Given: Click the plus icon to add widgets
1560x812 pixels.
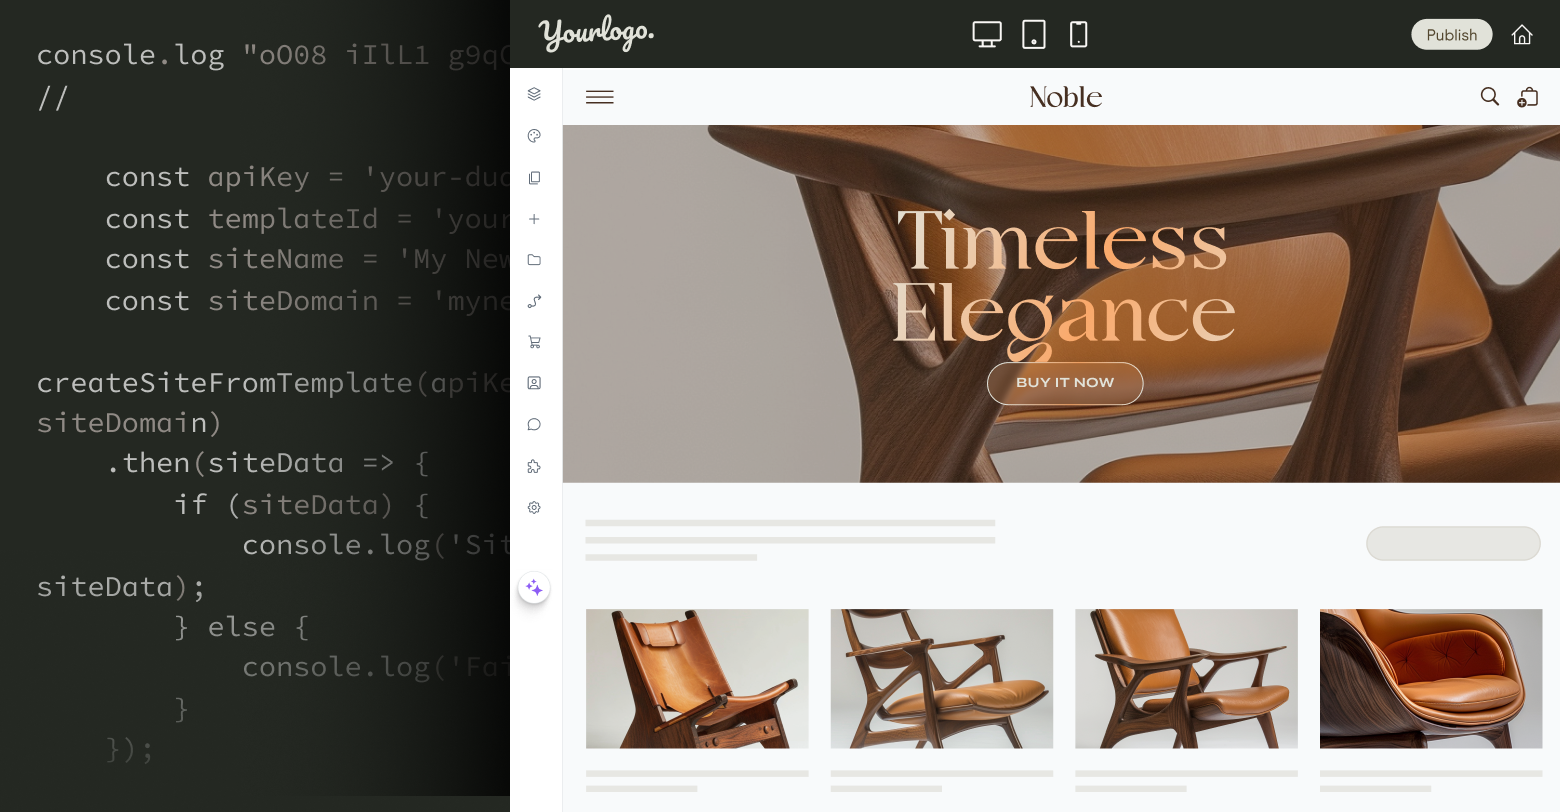Looking at the screenshot, I should point(534,219).
